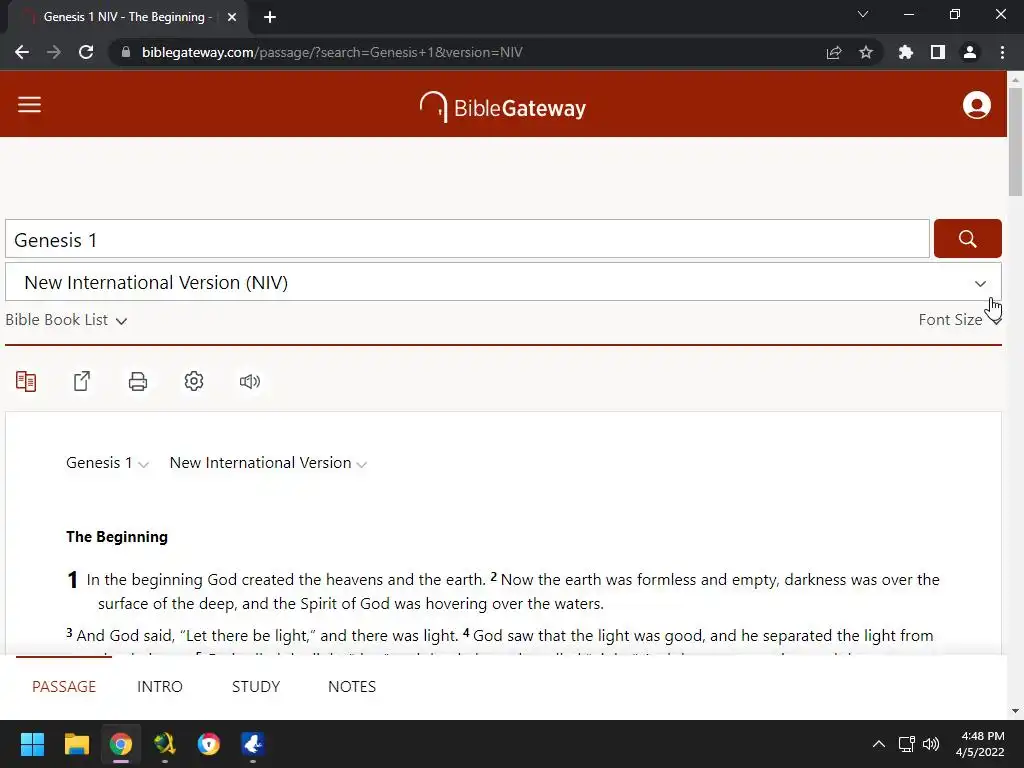Expand the Genesis 1 chapter selector
Image resolution: width=1024 pixels, height=768 pixels.
[108, 463]
